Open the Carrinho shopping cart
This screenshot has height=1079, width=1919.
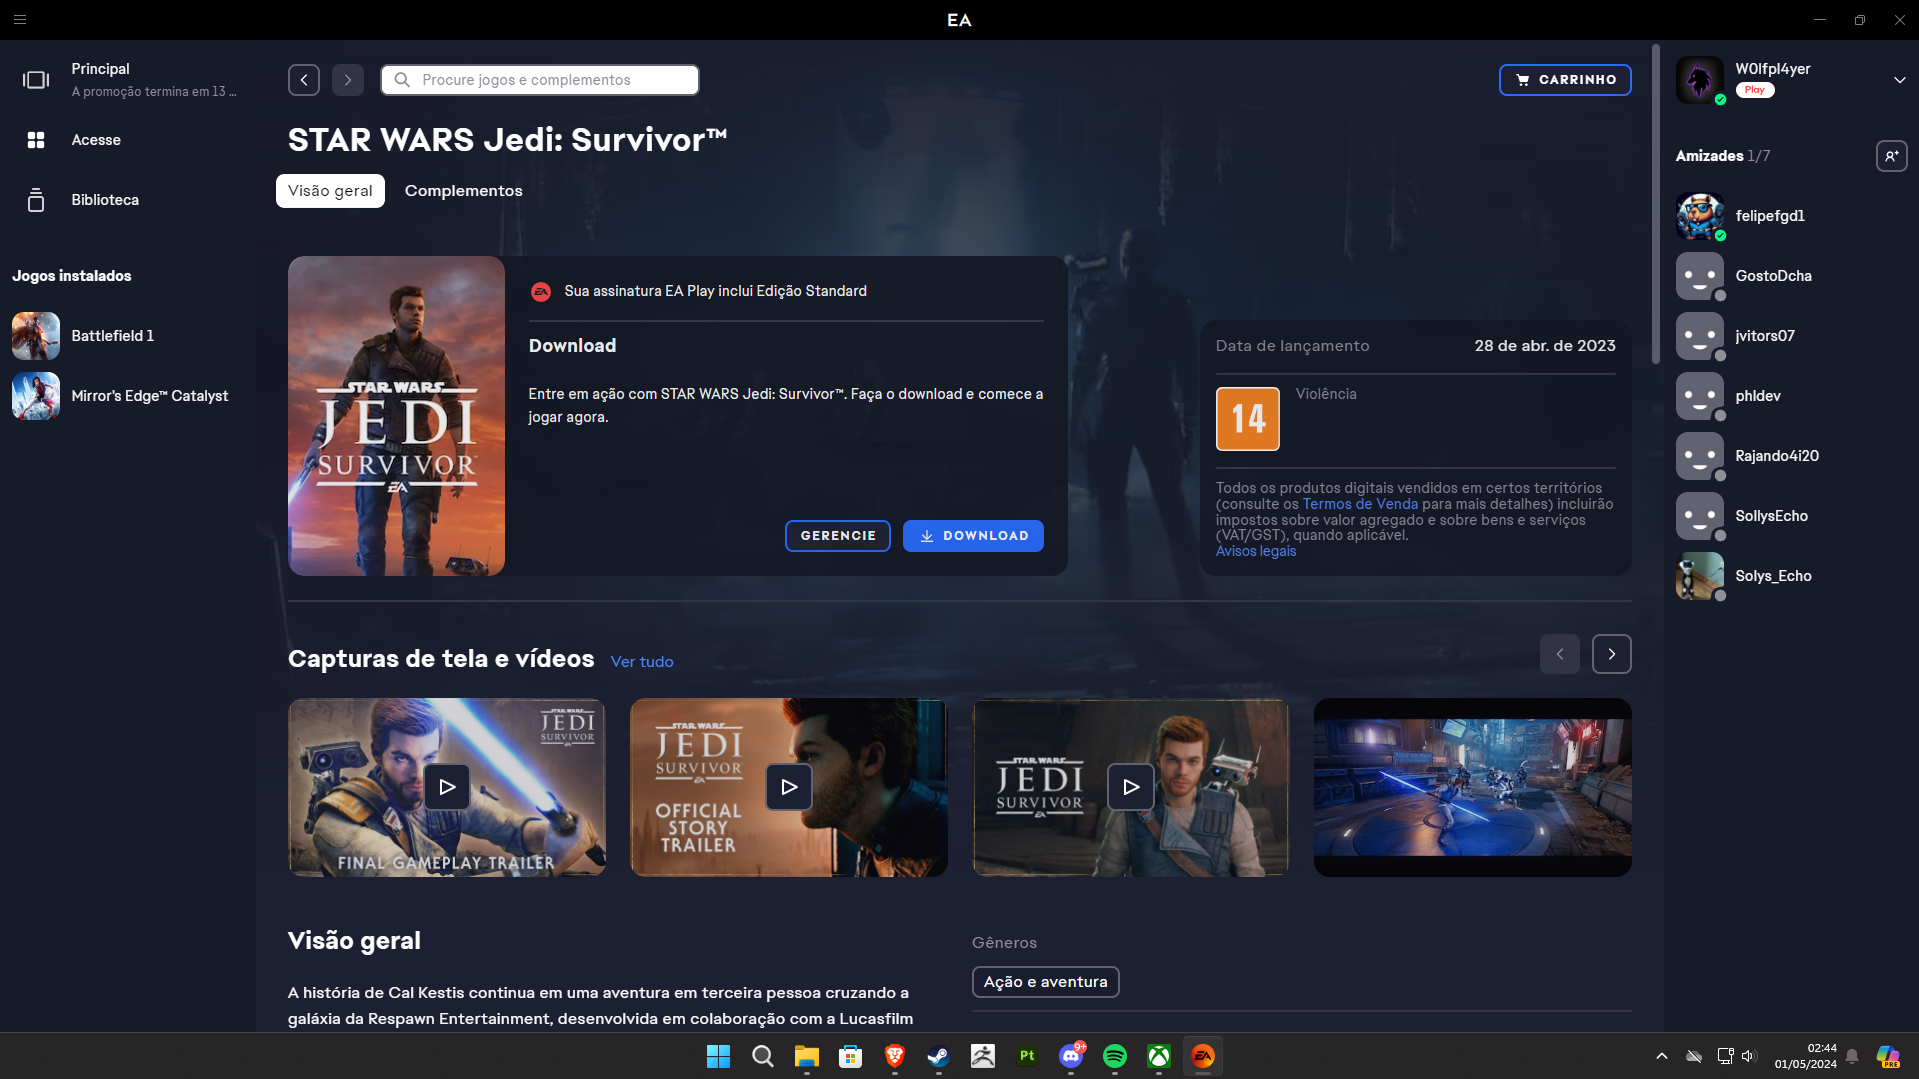tap(1565, 80)
